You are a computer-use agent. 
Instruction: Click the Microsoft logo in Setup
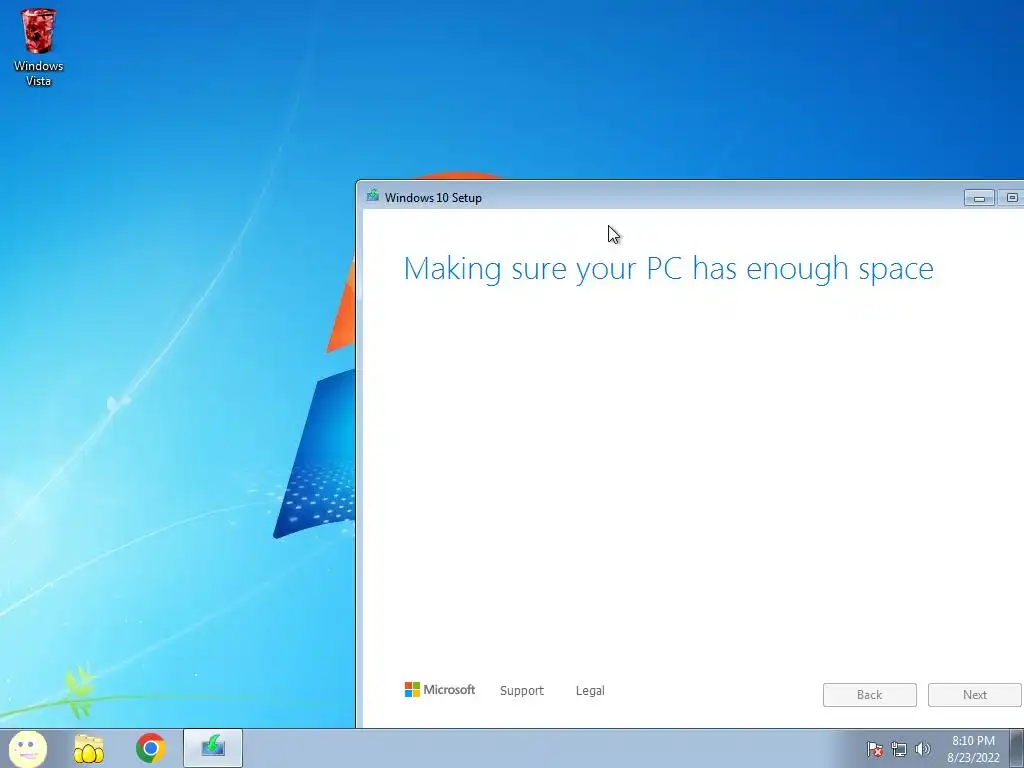(x=440, y=690)
